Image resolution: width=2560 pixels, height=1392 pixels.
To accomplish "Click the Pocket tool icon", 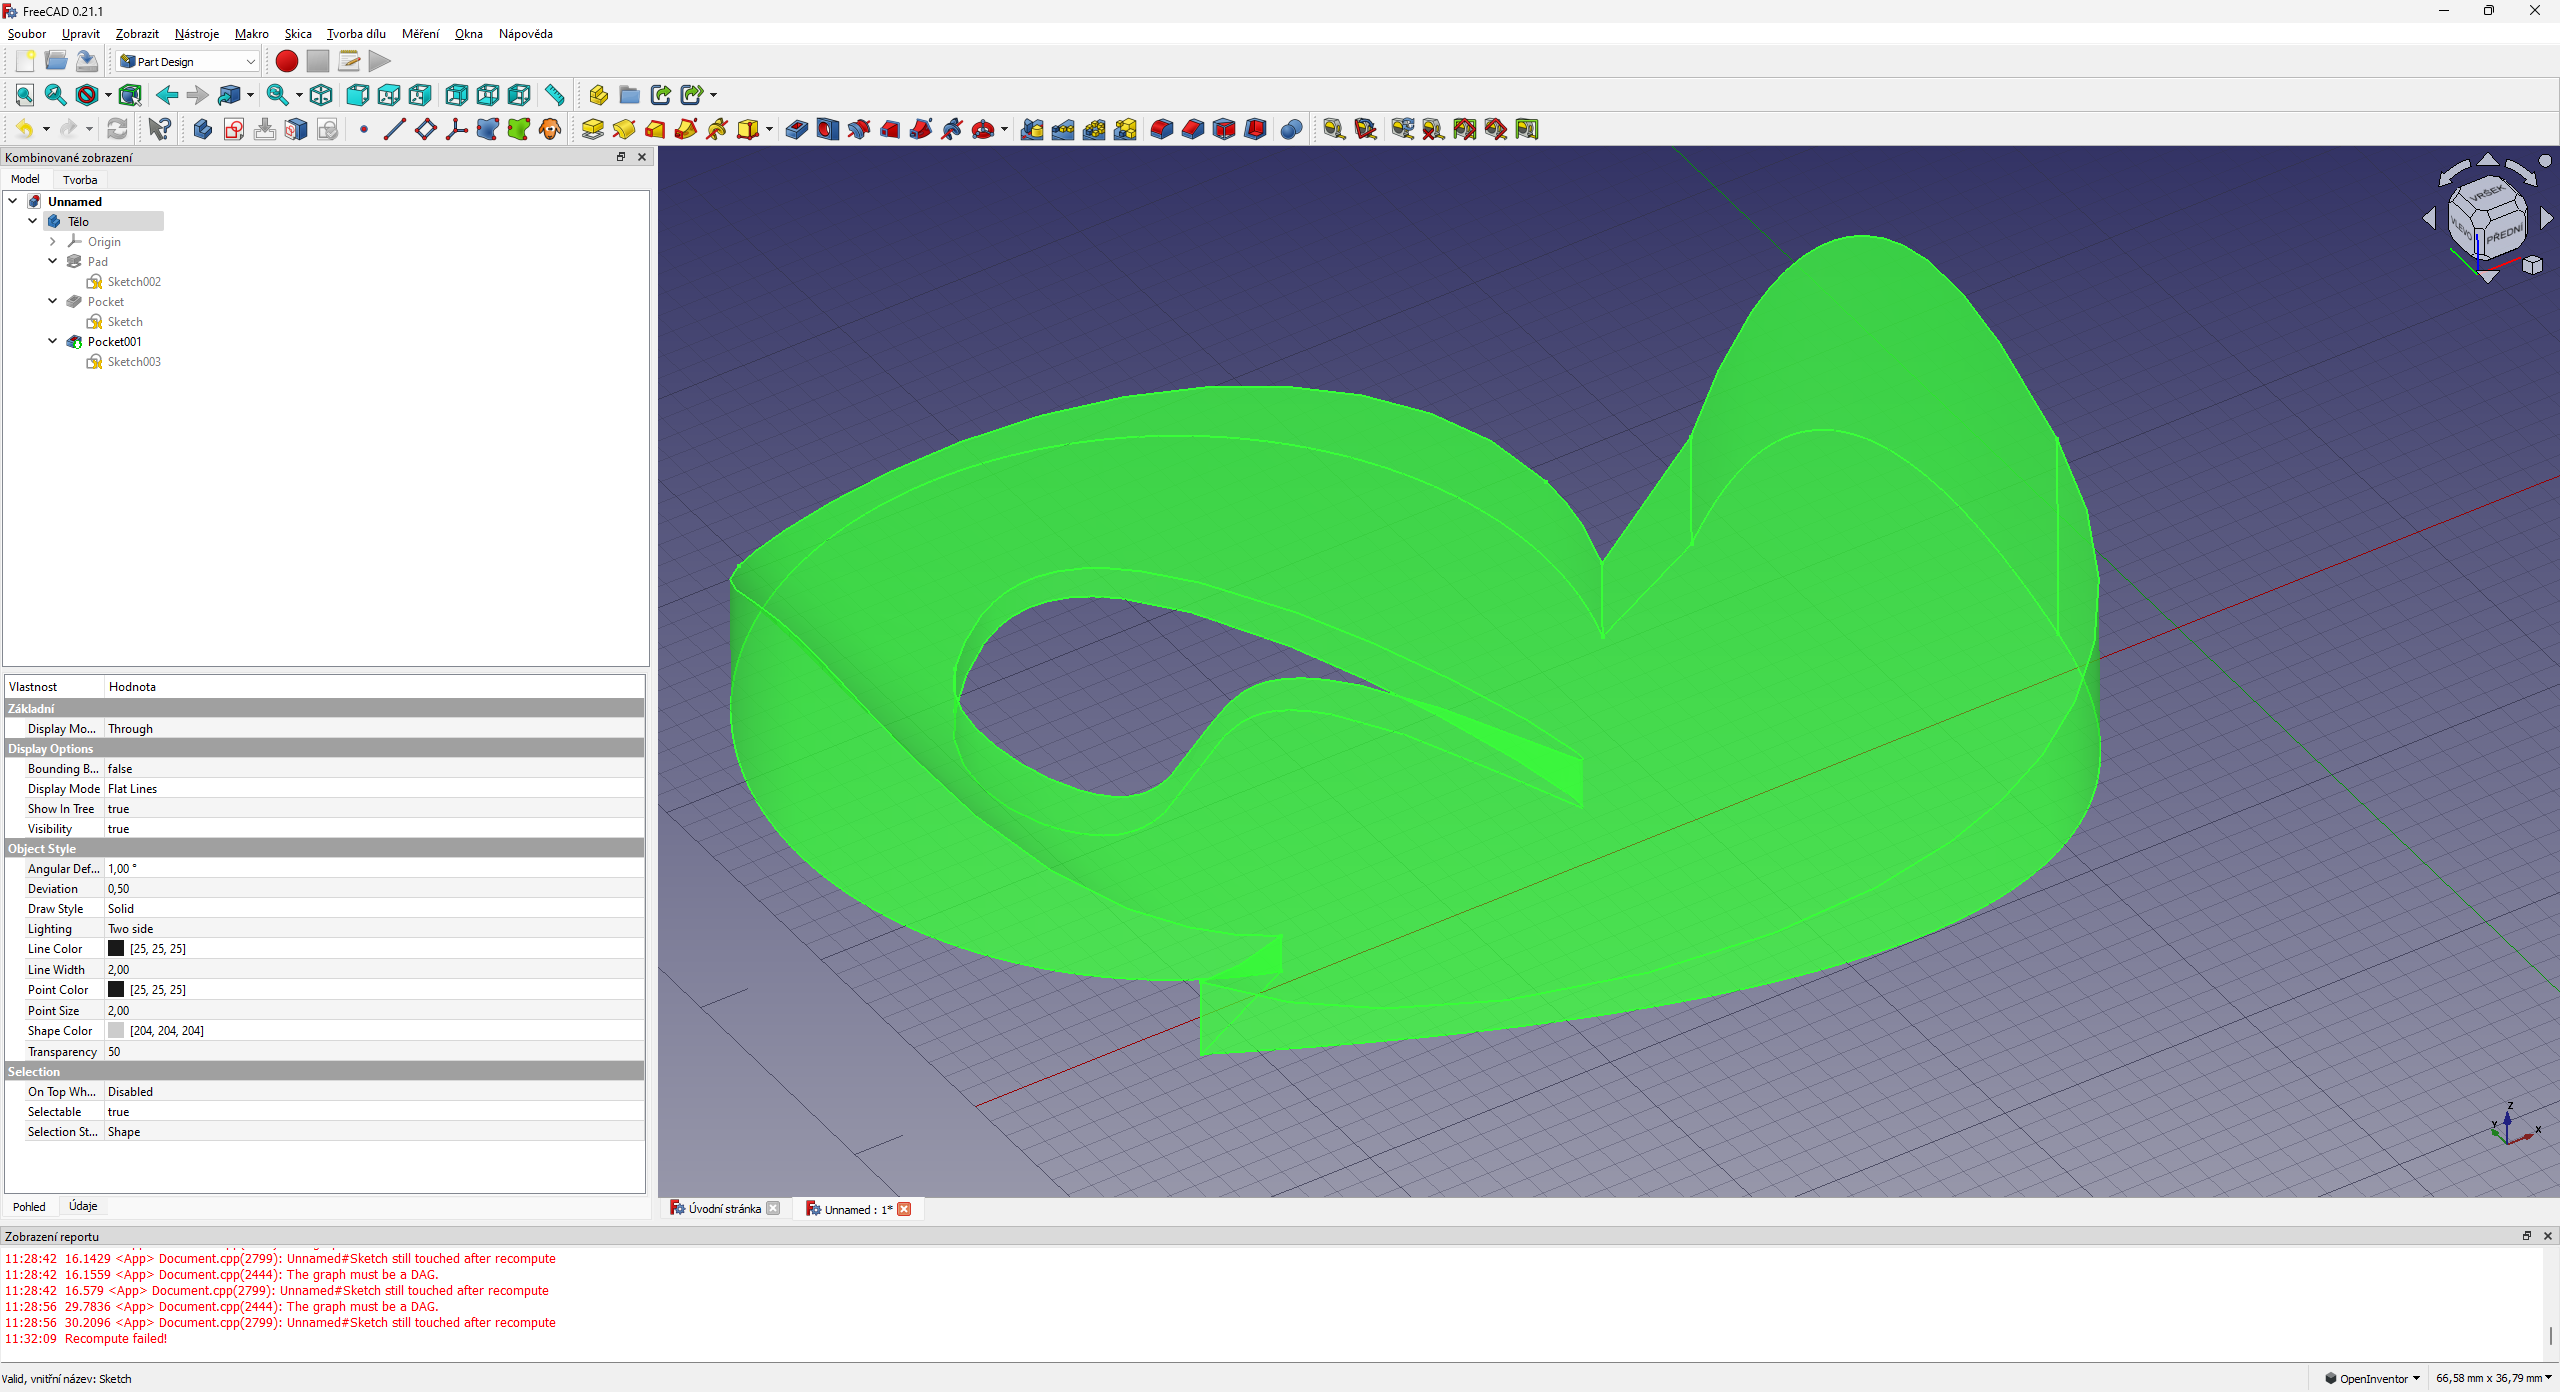I will (x=796, y=129).
